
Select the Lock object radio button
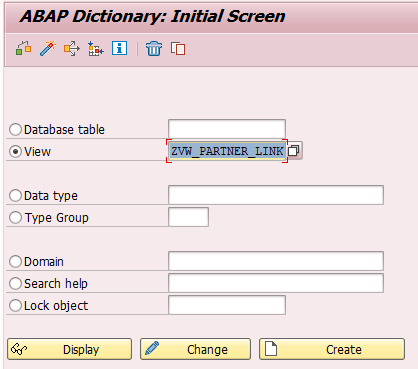point(15,305)
